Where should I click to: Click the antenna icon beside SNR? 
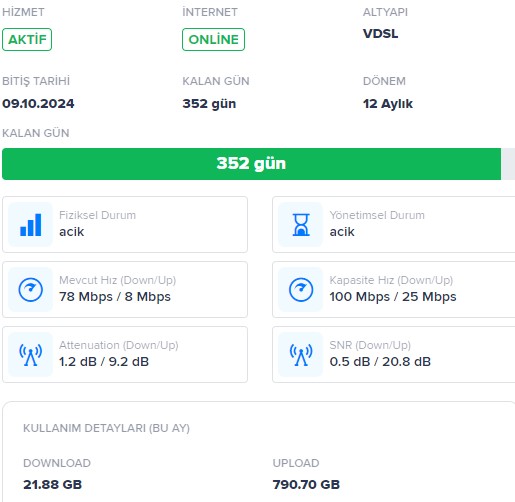pyautogui.click(x=301, y=355)
